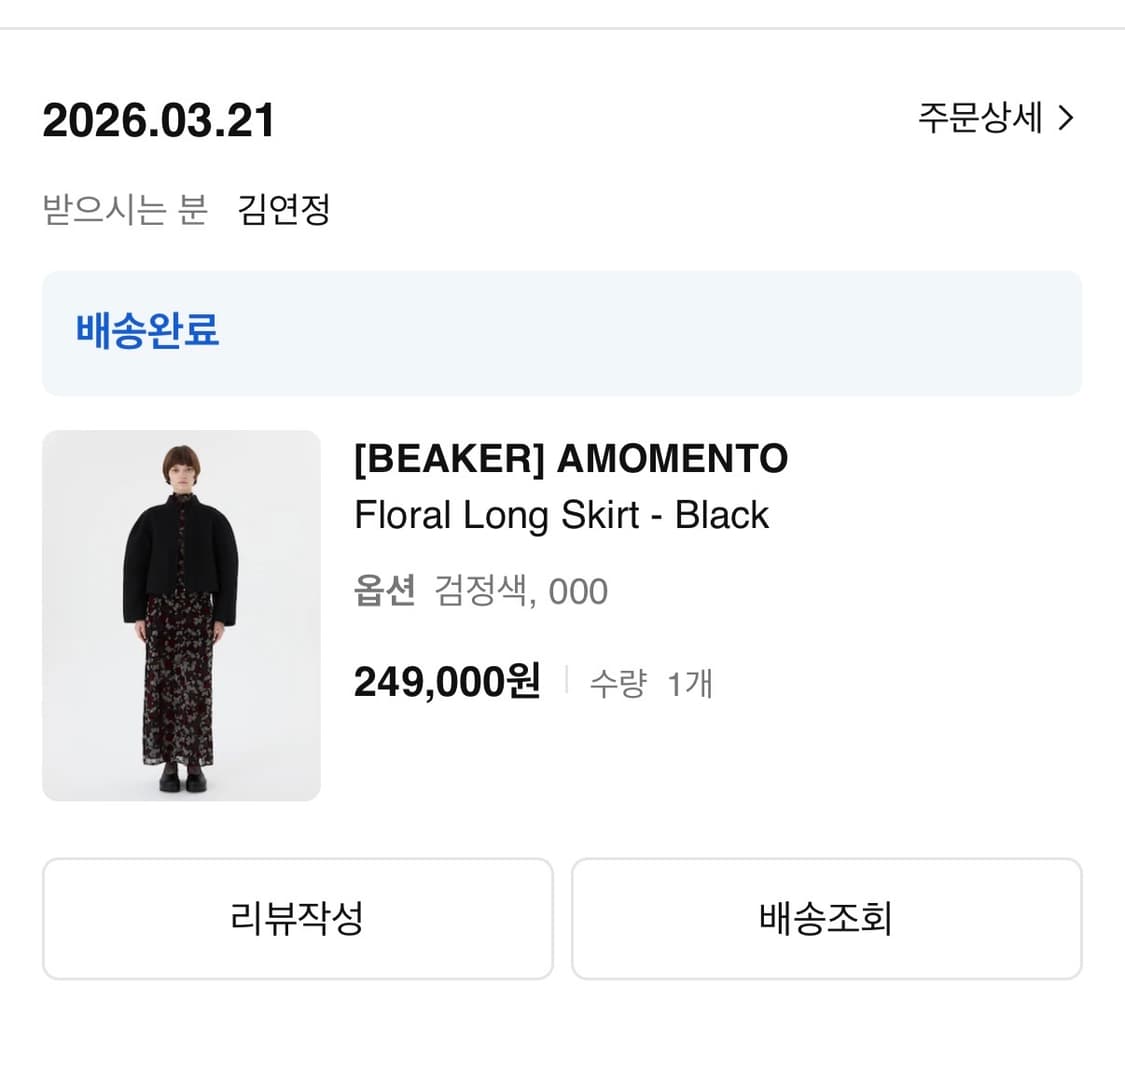This screenshot has width=1125, height=1085.
Task: Start writing a review for the skirt
Action: point(296,918)
